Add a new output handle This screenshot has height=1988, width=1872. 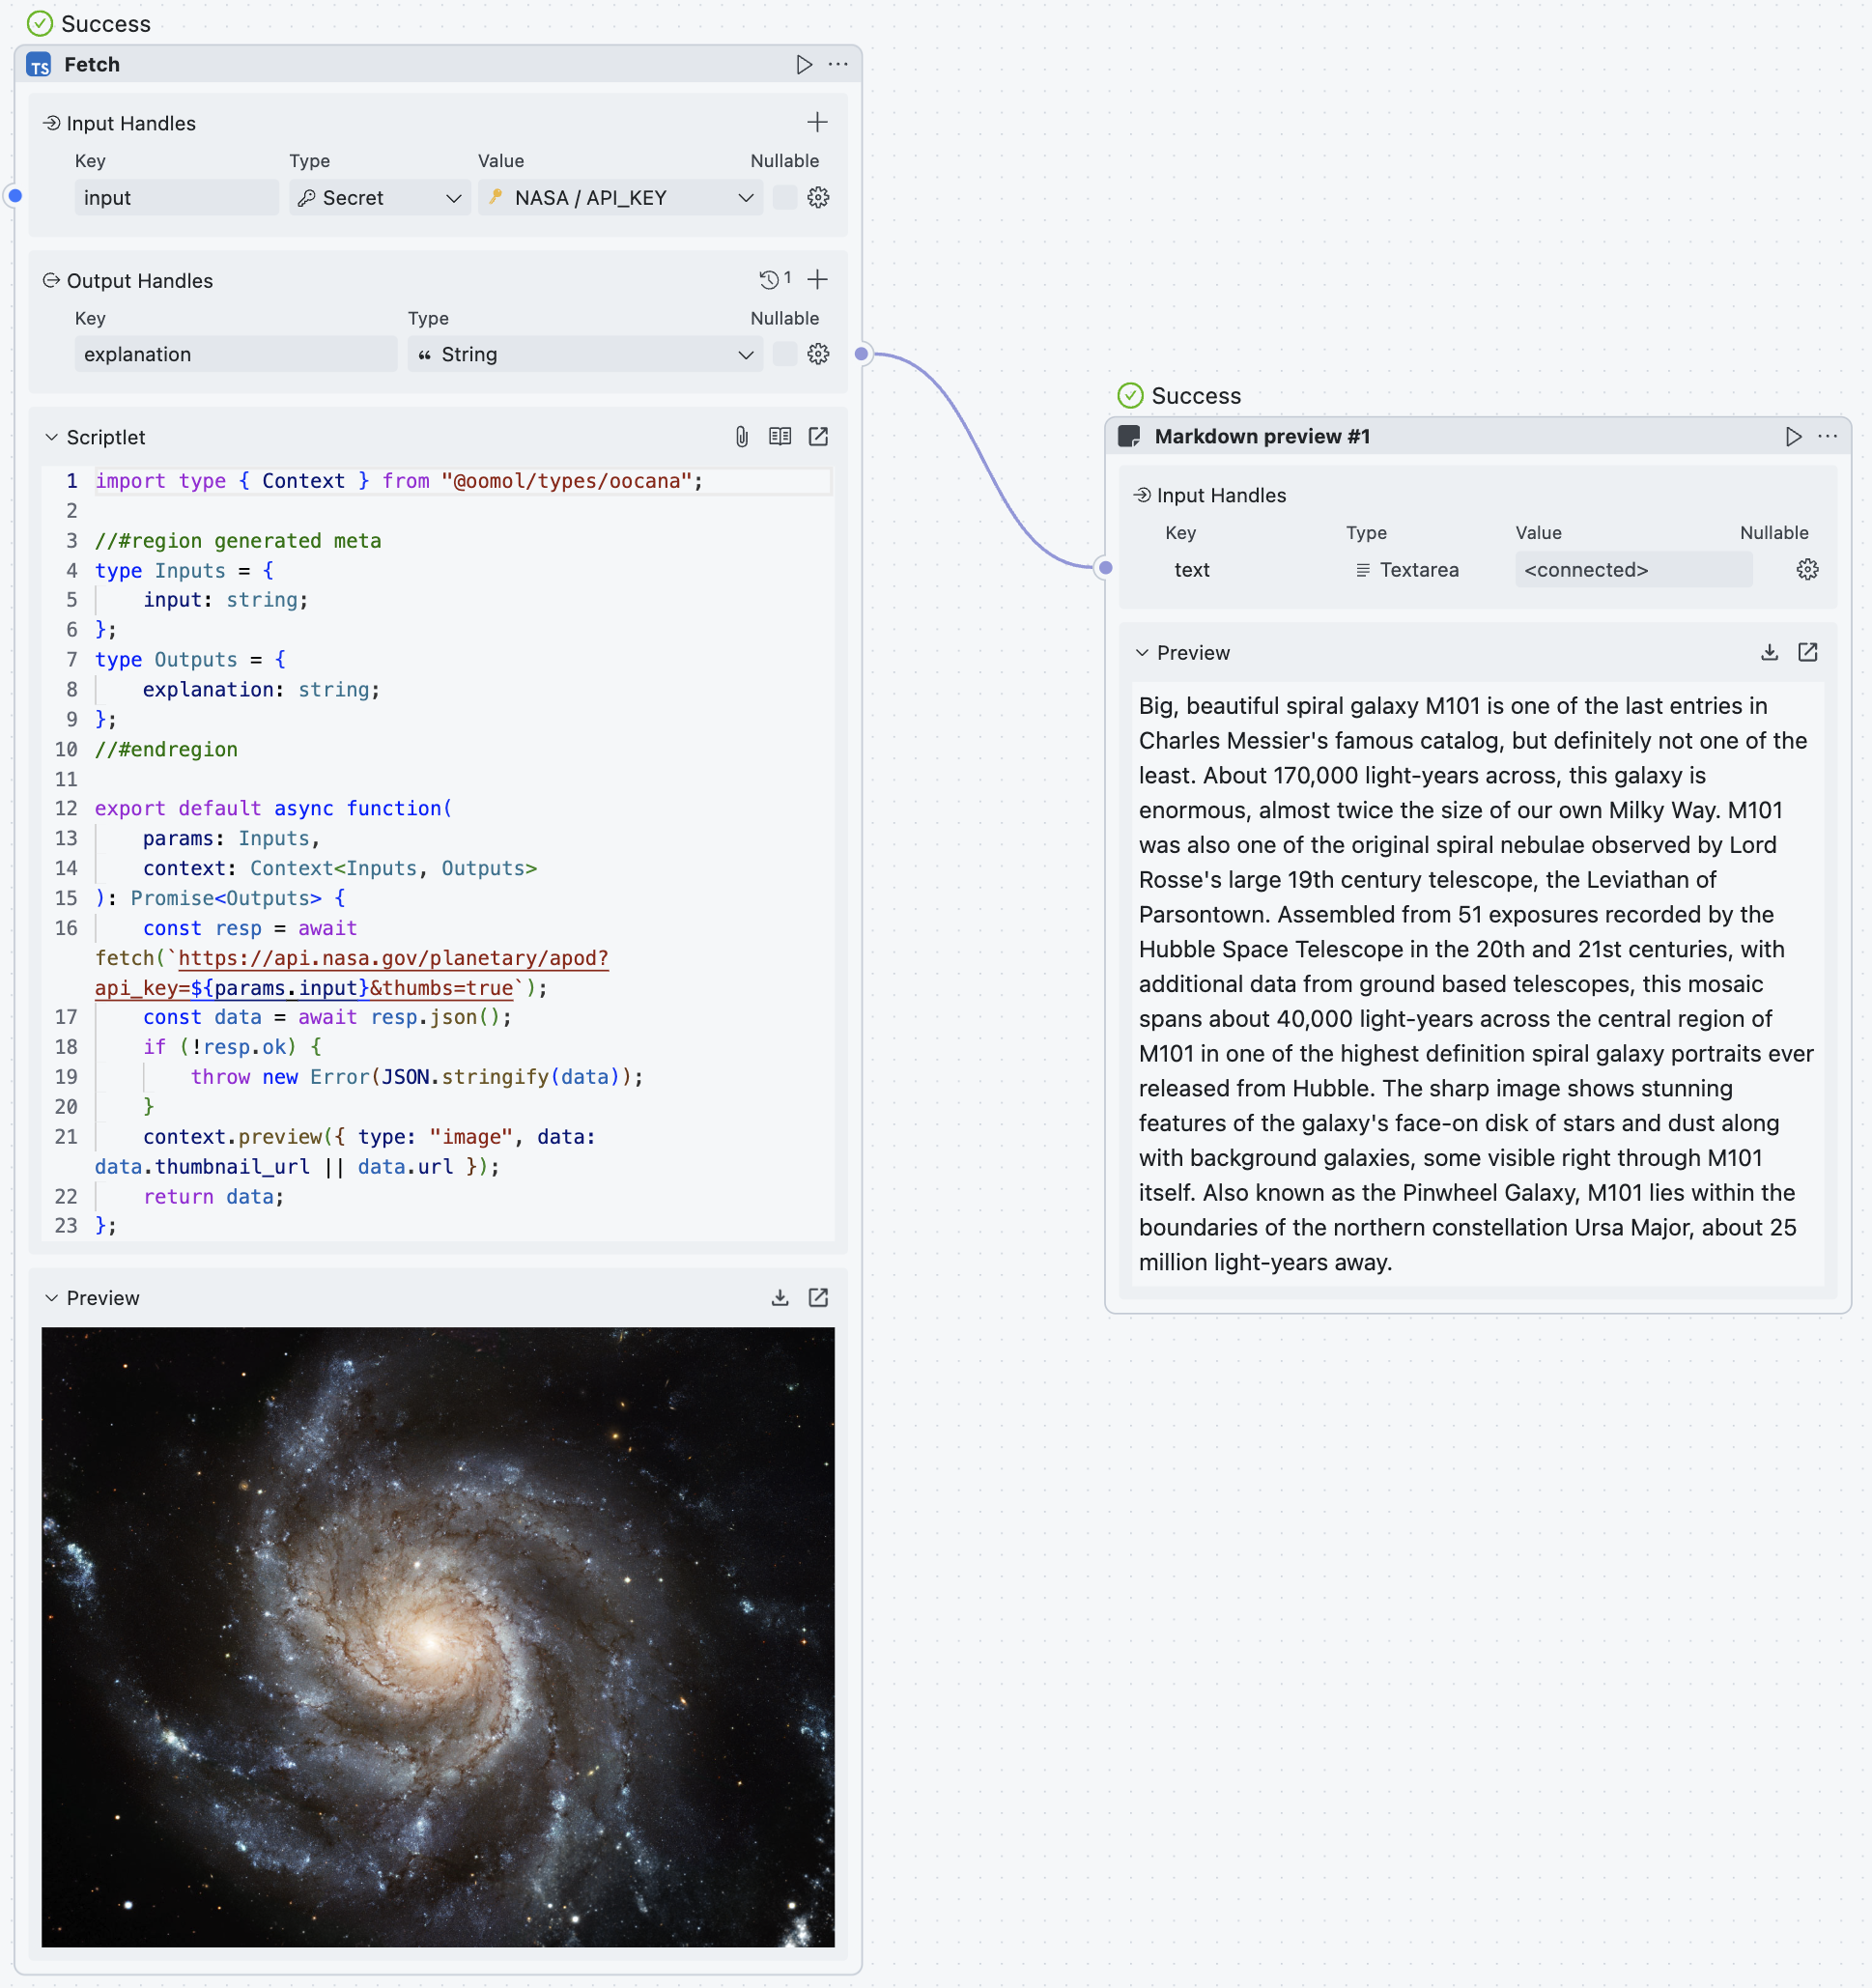817,279
